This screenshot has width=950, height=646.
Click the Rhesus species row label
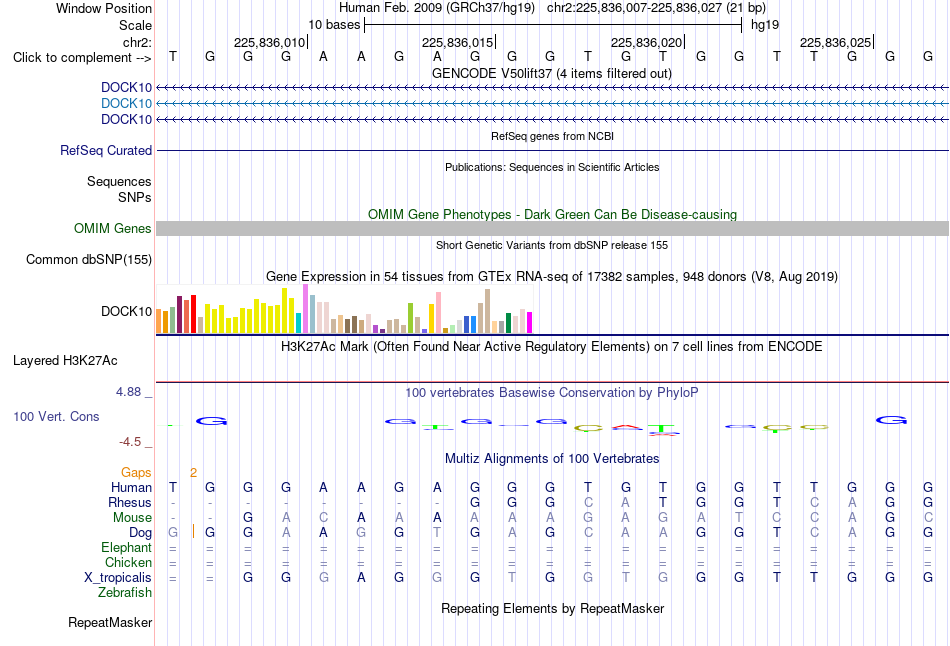coord(130,502)
